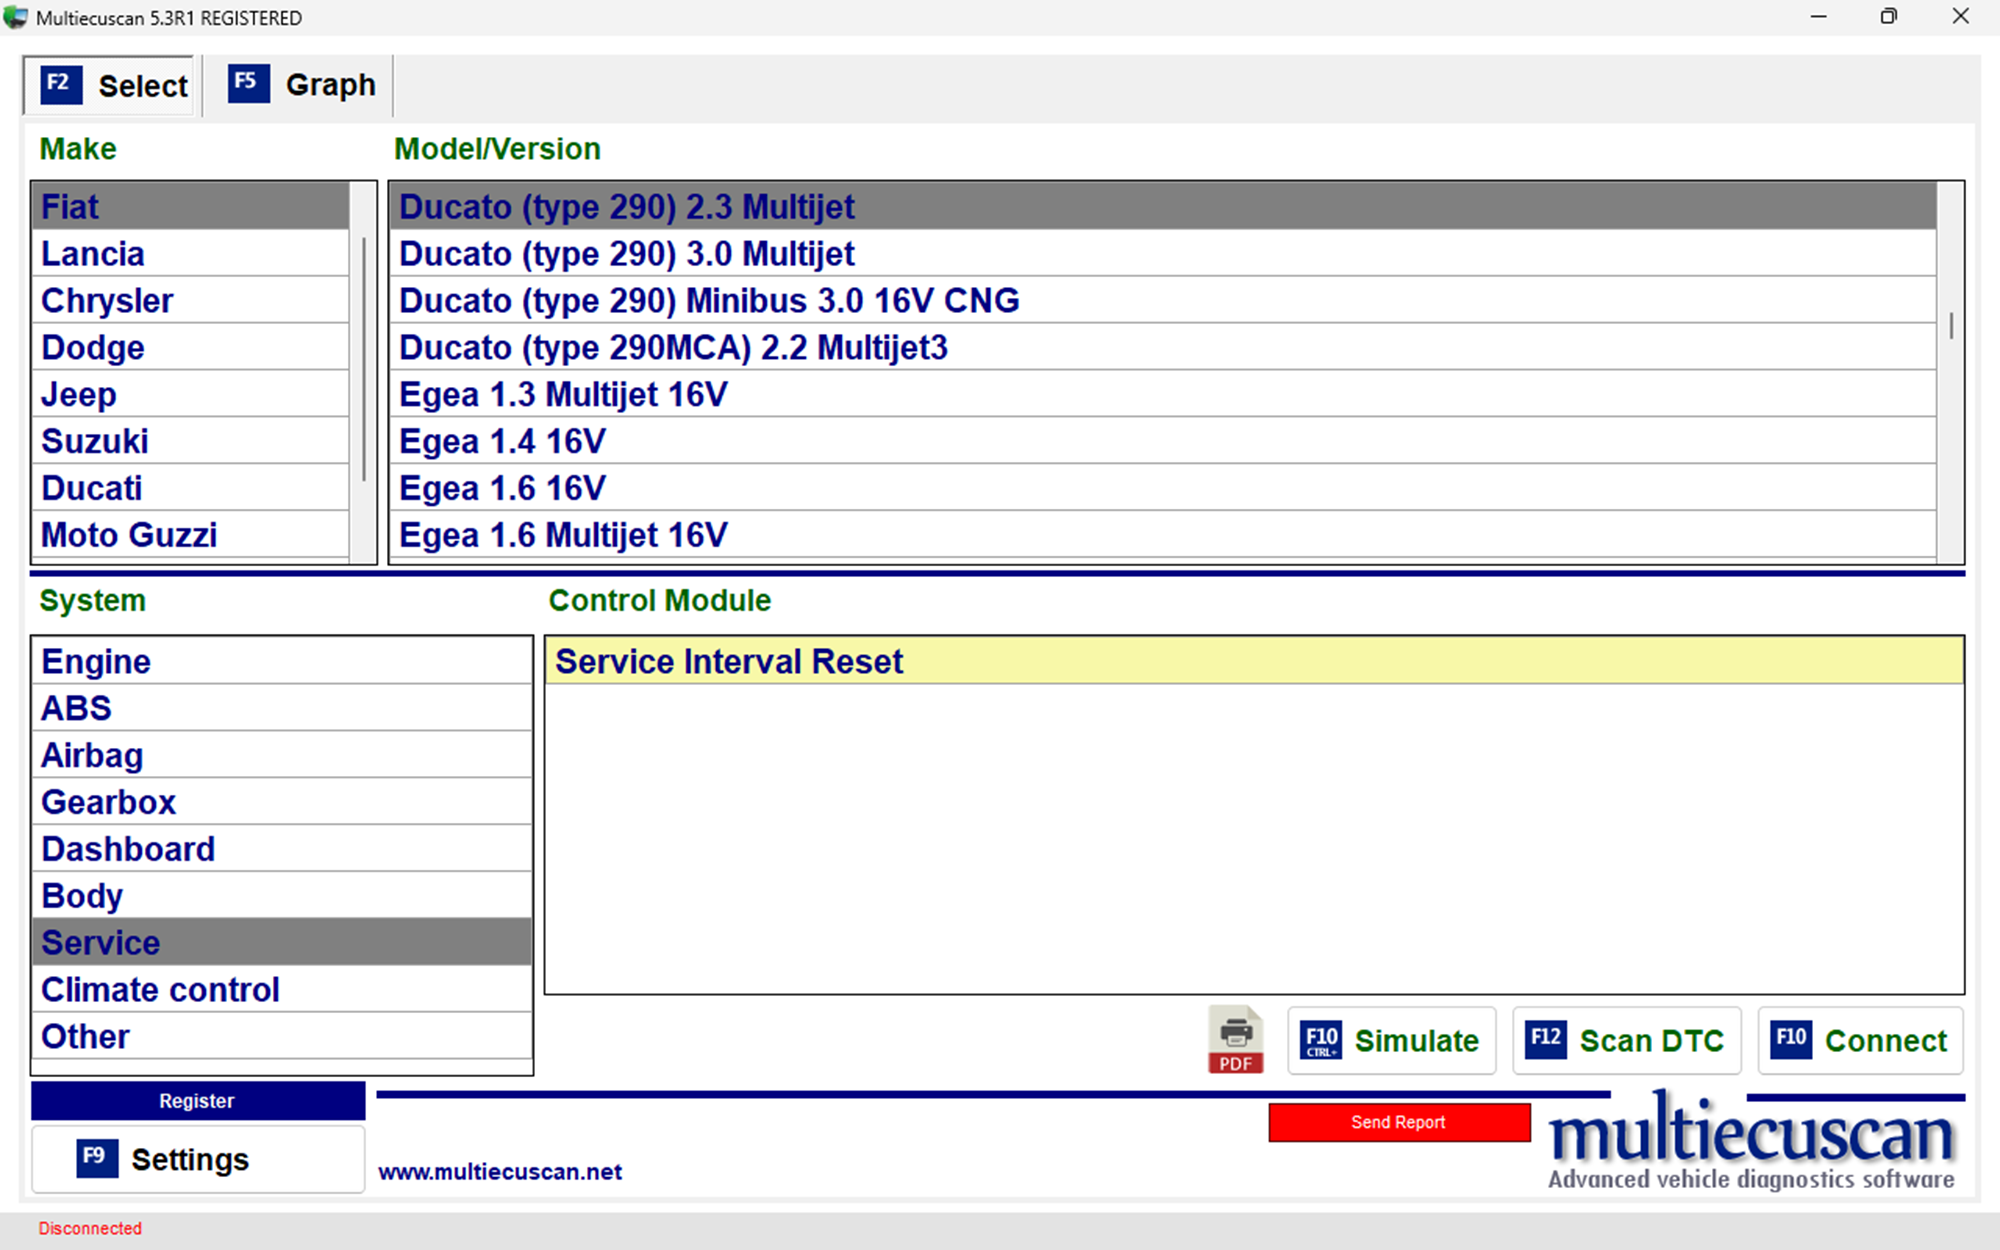Run Scan DTC

(x=1626, y=1040)
